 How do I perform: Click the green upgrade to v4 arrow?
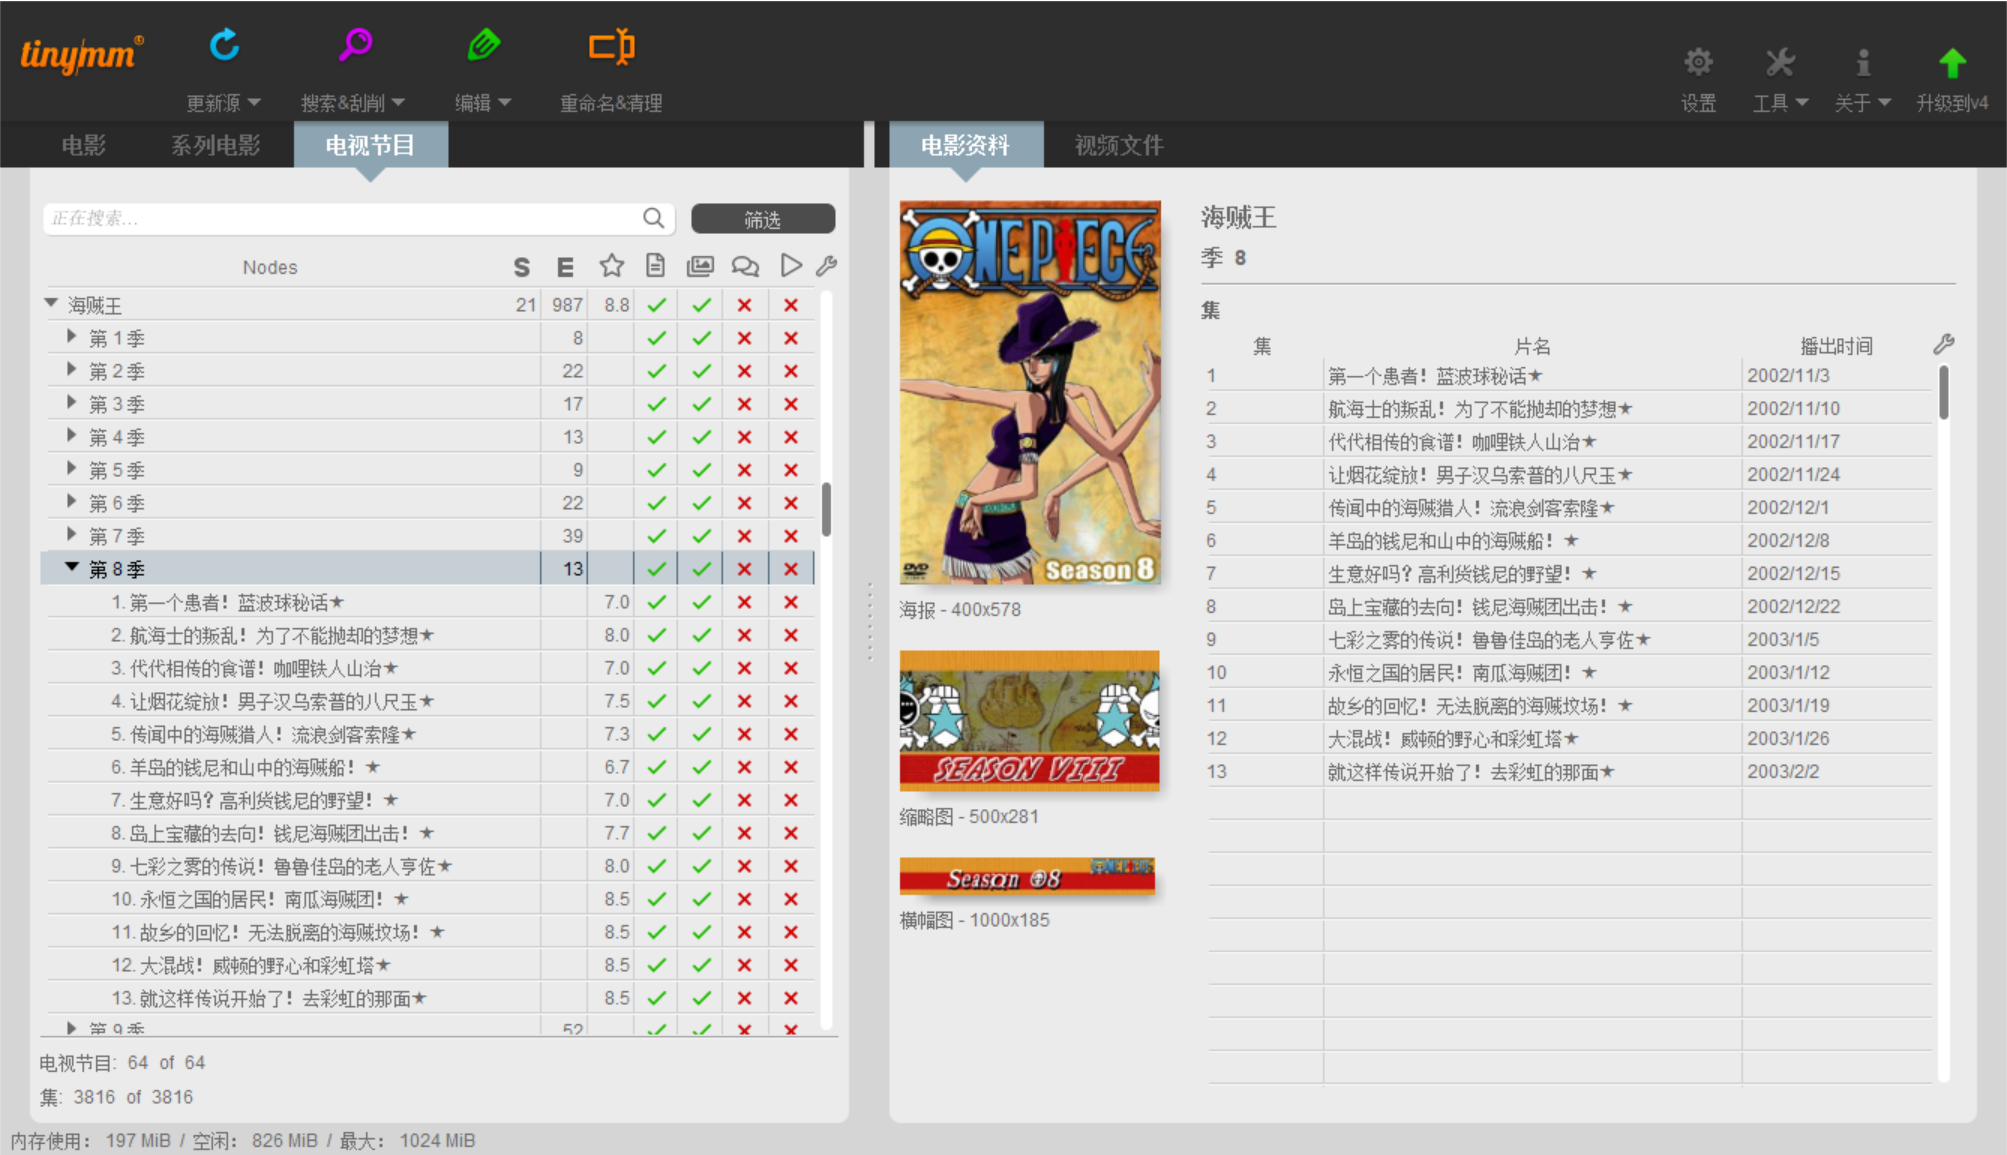(x=1951, y=63)
